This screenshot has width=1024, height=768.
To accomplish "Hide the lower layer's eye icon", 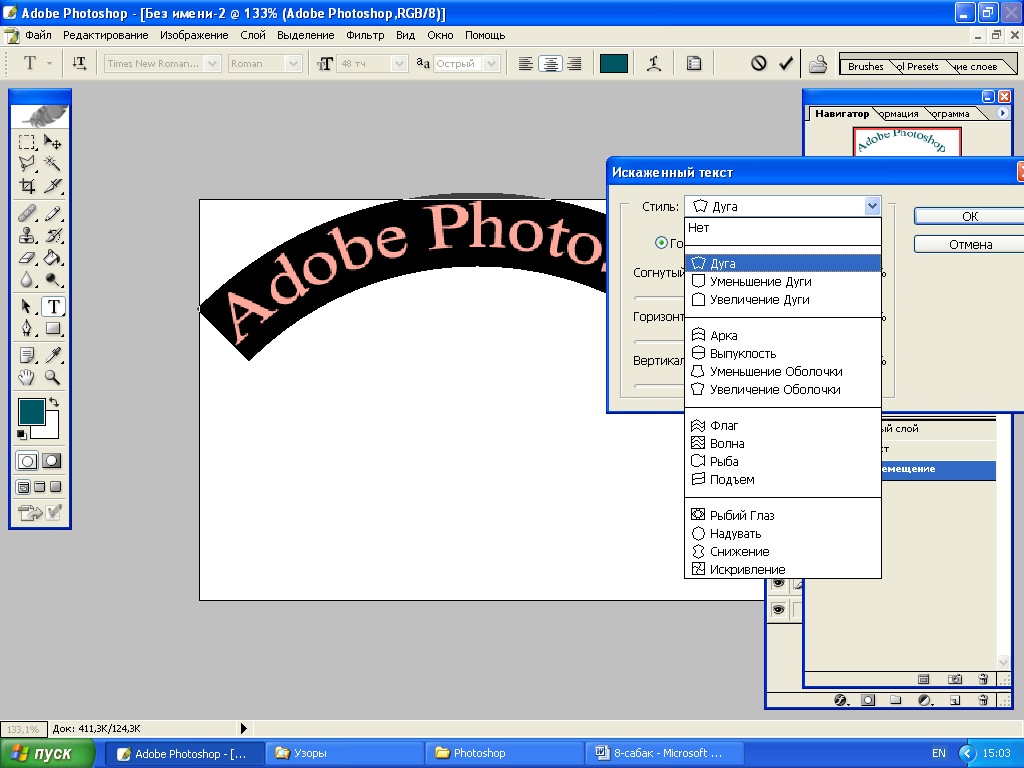I will coord(778,609).
